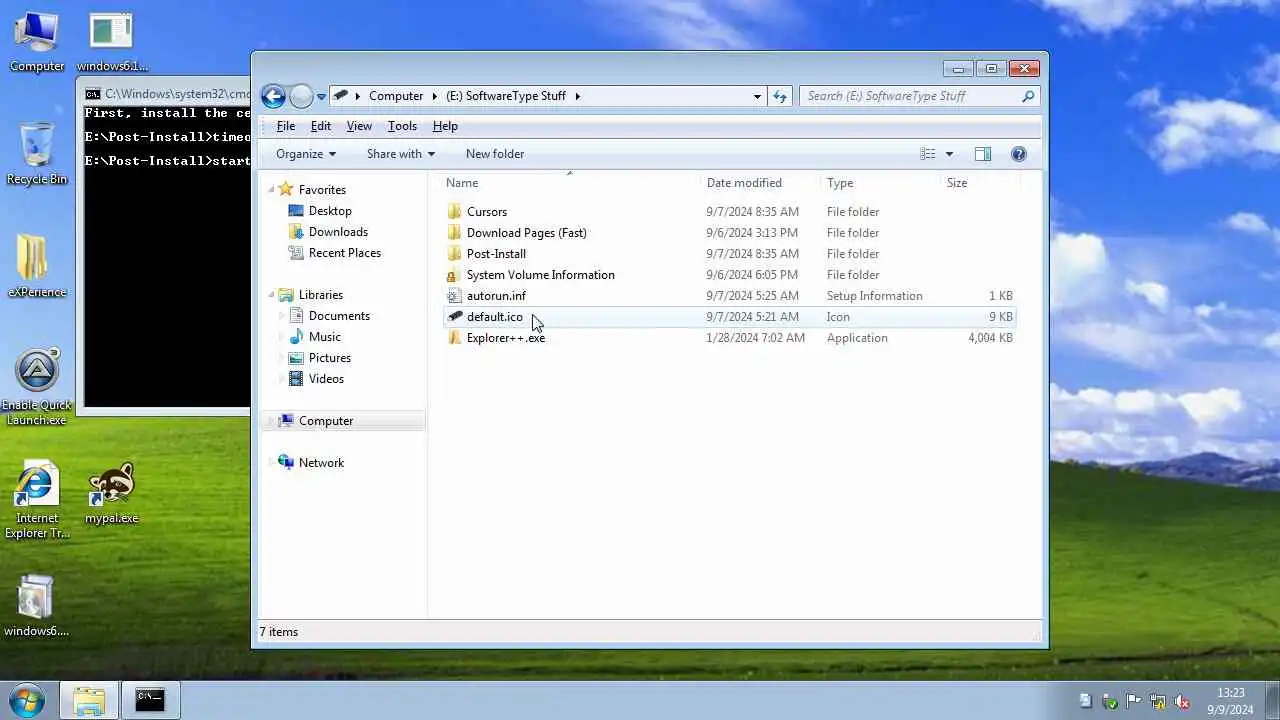Select the autorun.inf file icon
This screenshot has width=1280, height=720.
(x=454, y=296)
